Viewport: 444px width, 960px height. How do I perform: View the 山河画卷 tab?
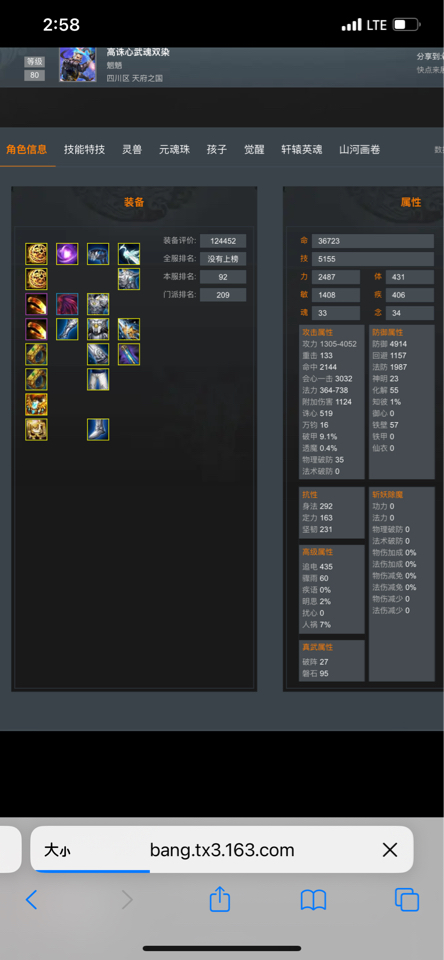pos(359,149)
